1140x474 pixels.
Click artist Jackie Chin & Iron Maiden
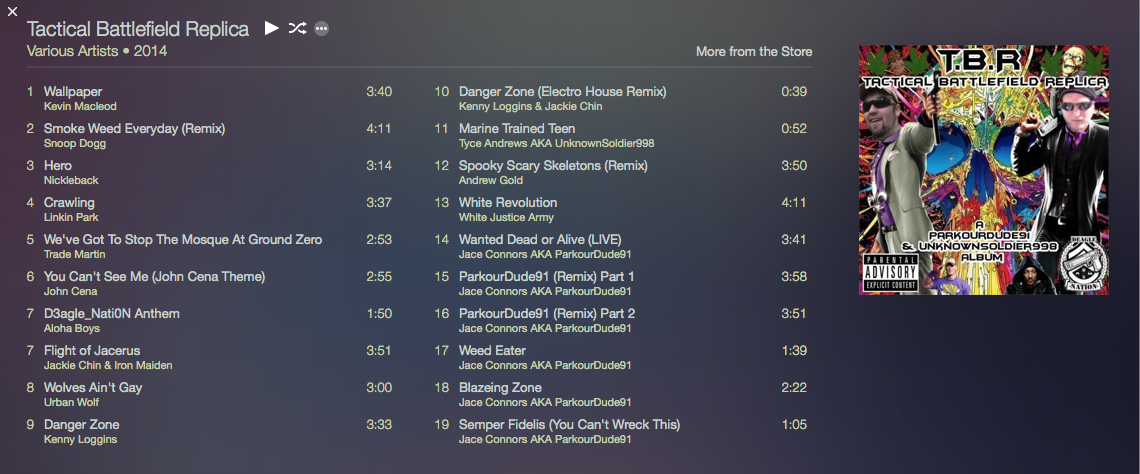click(108, 366)
